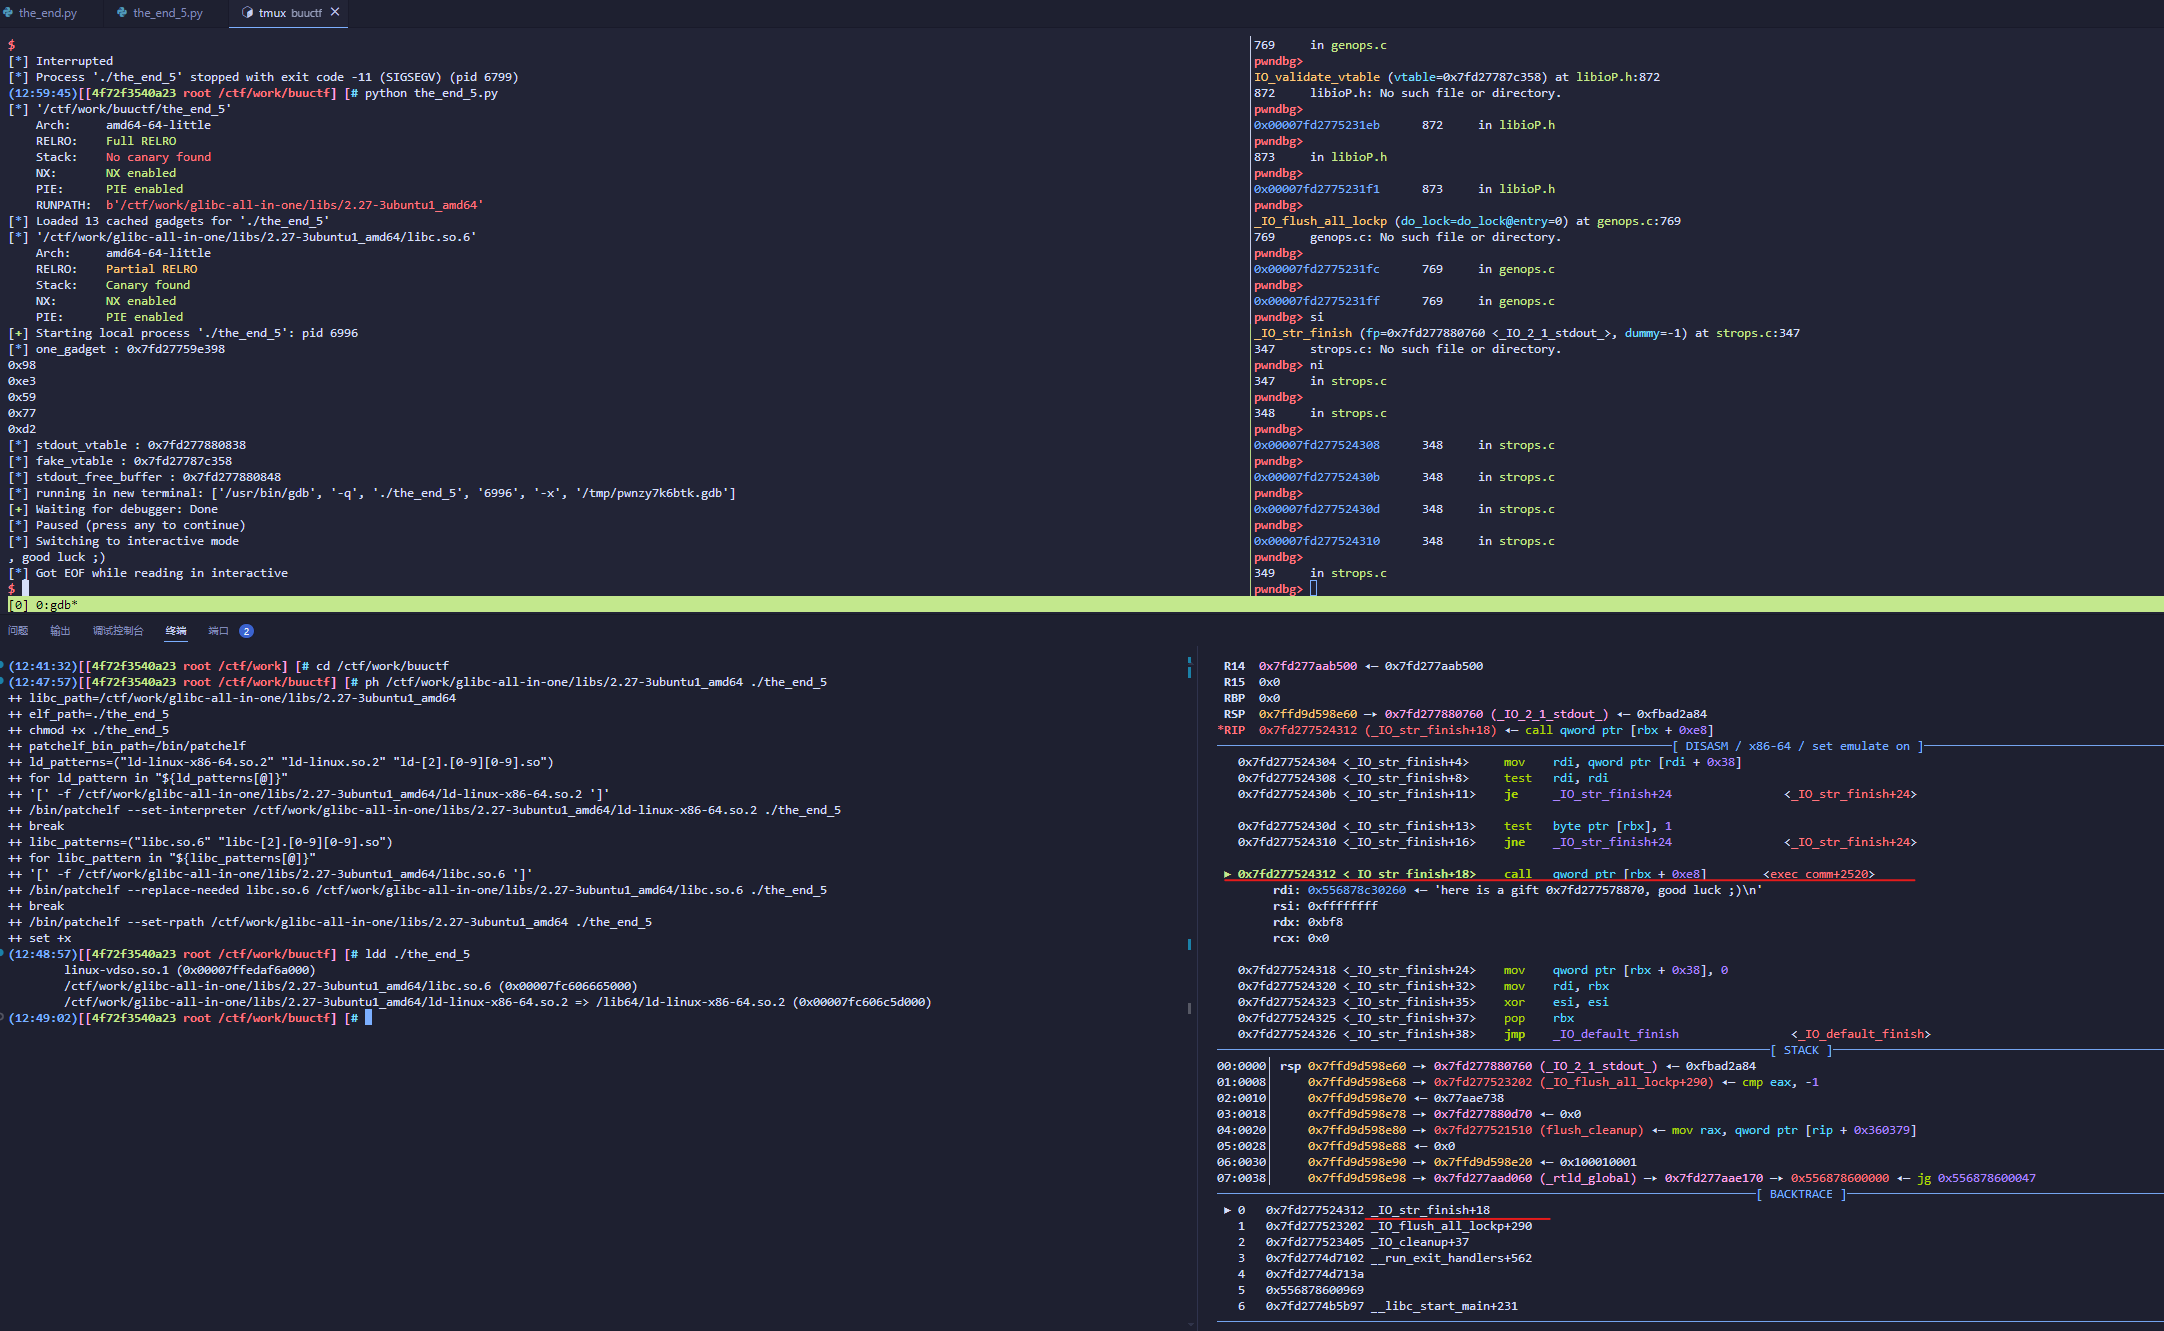Click the 'pwndbg> ni' command line

(1289, 365)
